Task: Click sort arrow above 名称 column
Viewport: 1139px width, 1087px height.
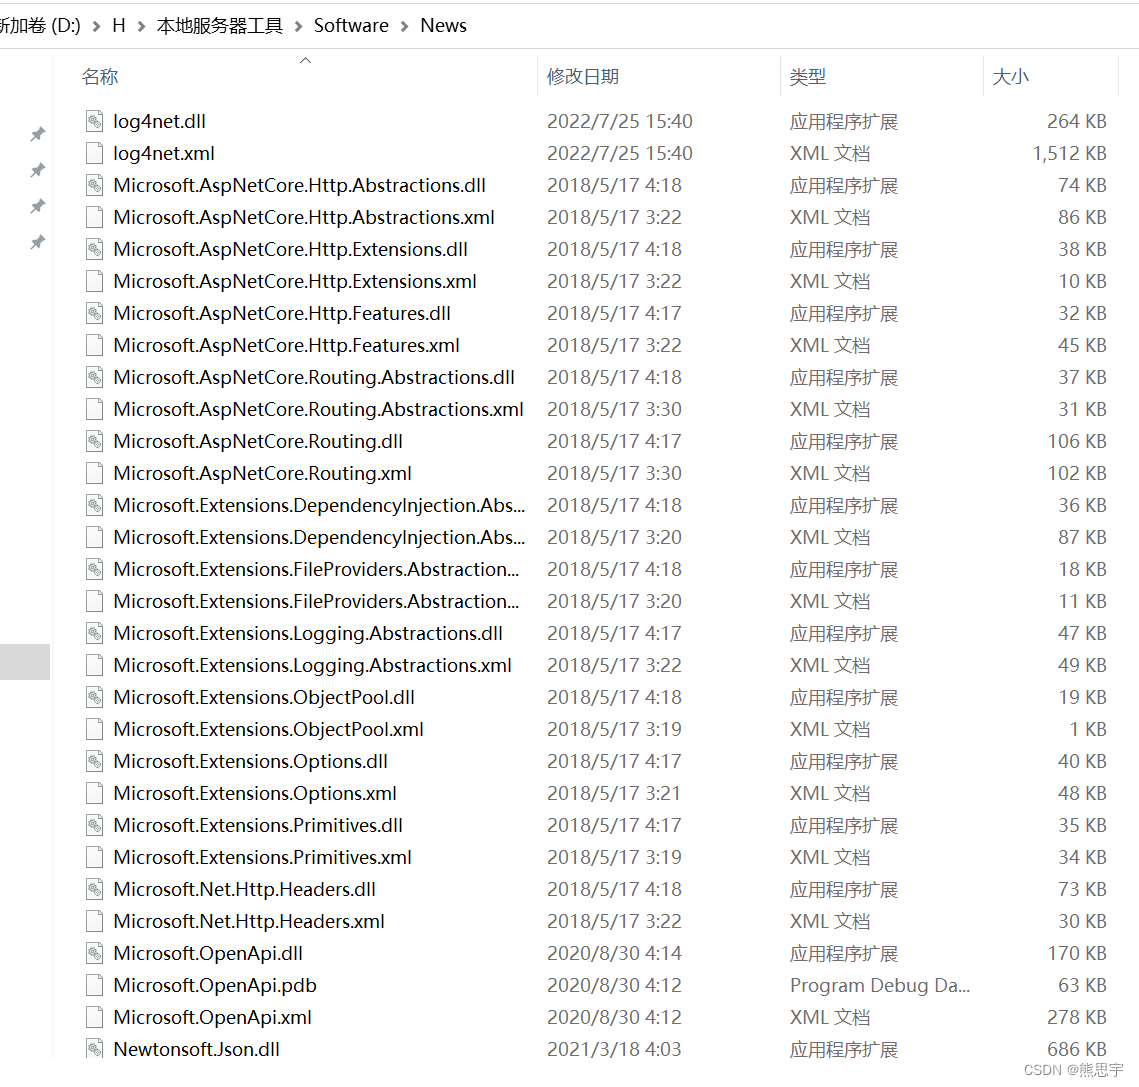Action: (x=306, y=60)
